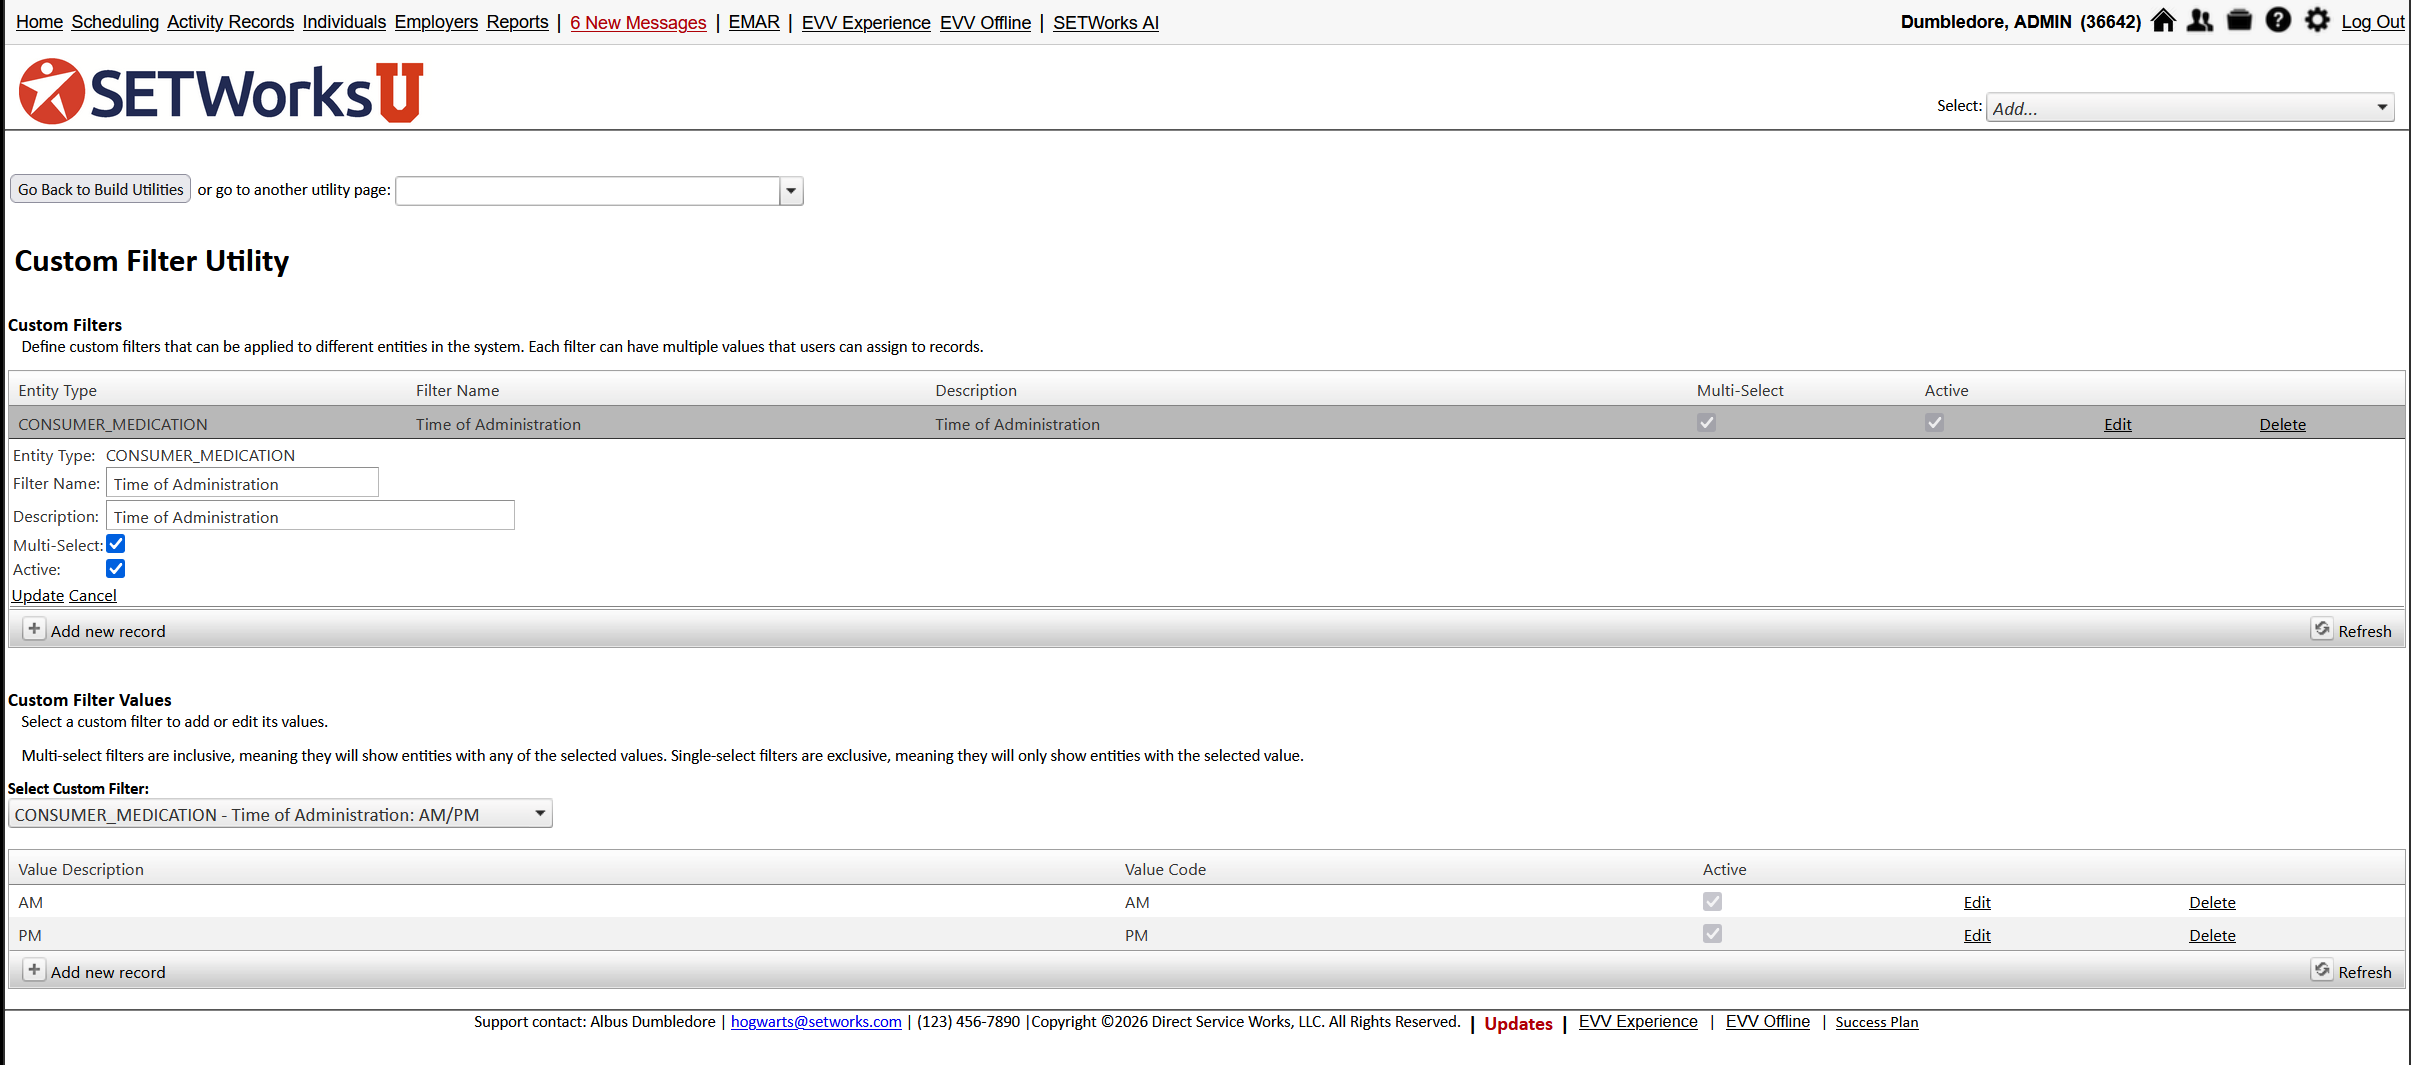Open the settings gear icon
The width and height of the screenshot is (2411, 1065).
tap(2317, 21)
